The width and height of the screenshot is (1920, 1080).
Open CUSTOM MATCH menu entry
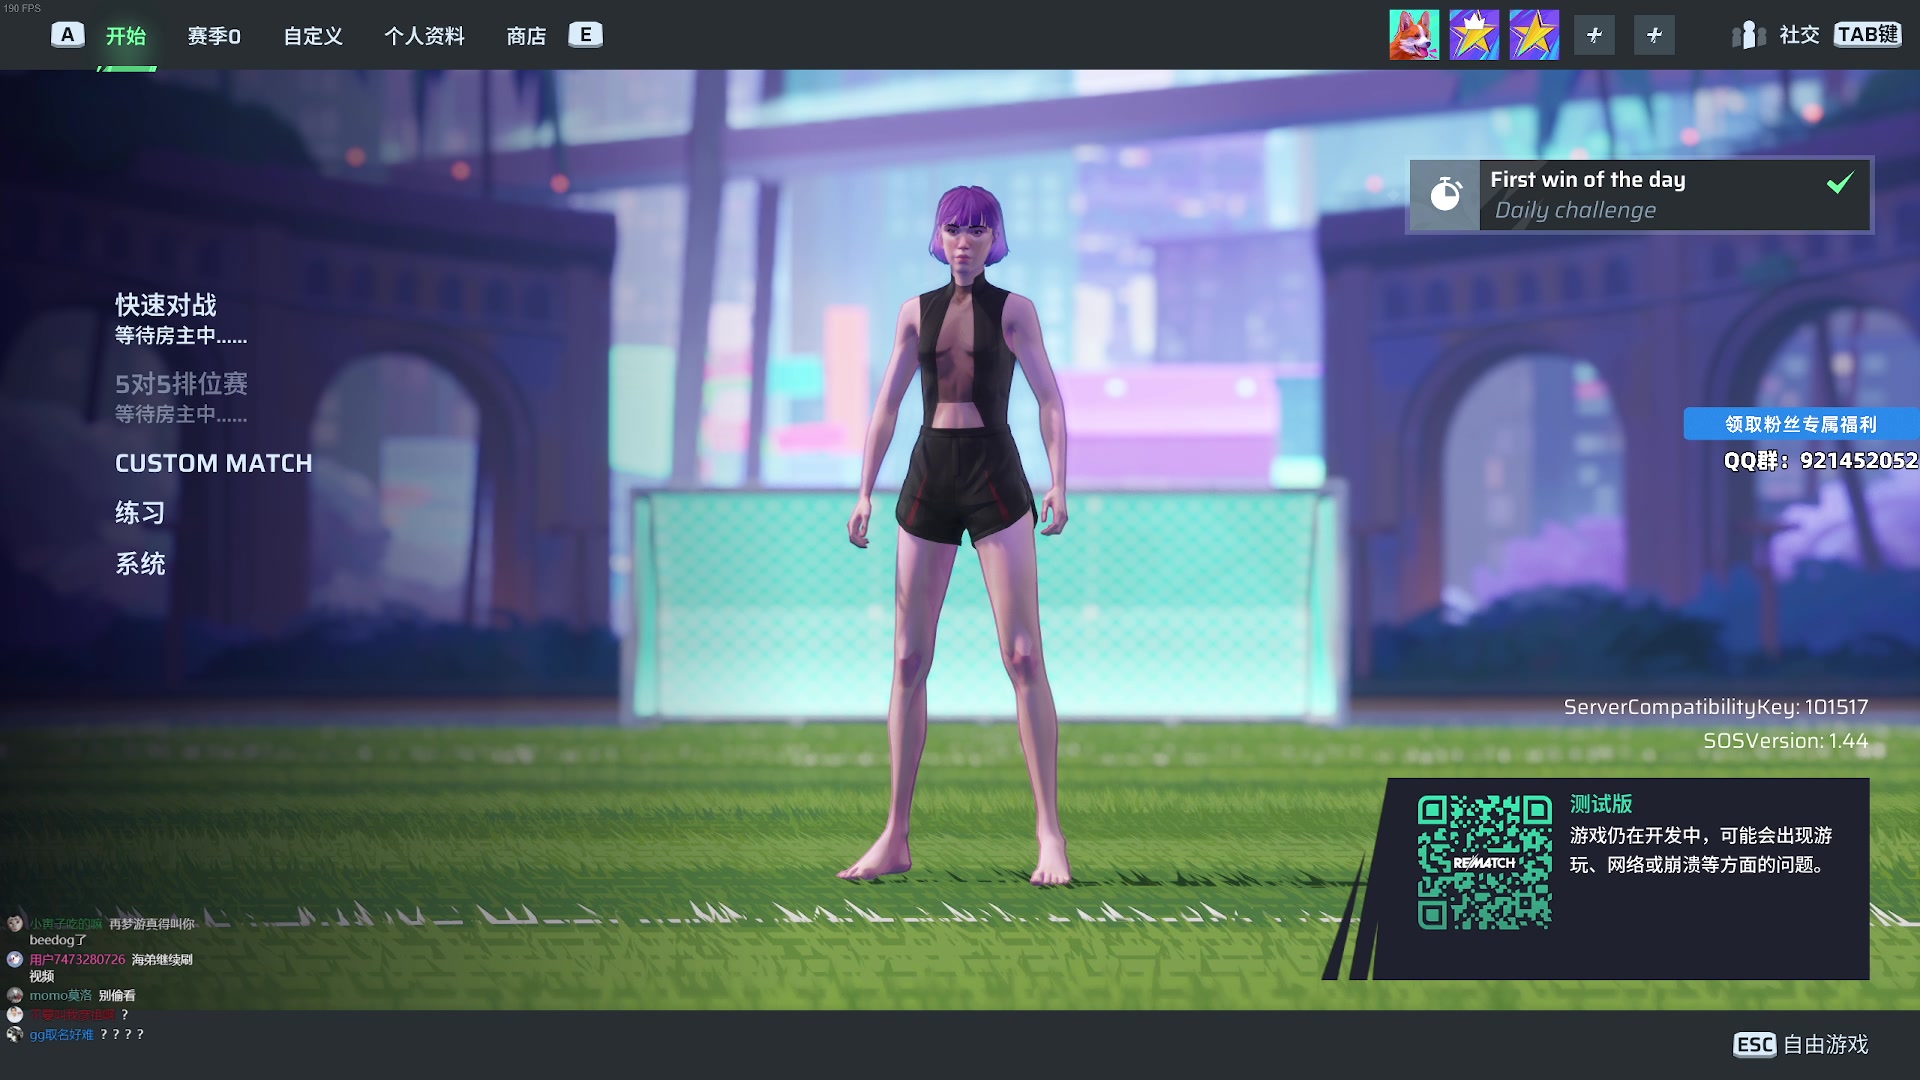pyautogui.click(x=213, y=463)
